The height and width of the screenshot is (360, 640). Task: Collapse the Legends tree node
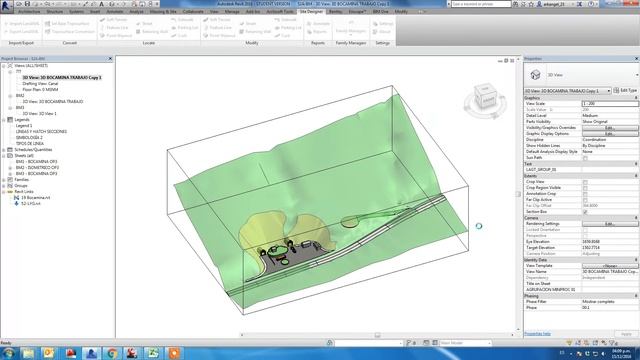[4, 120]
